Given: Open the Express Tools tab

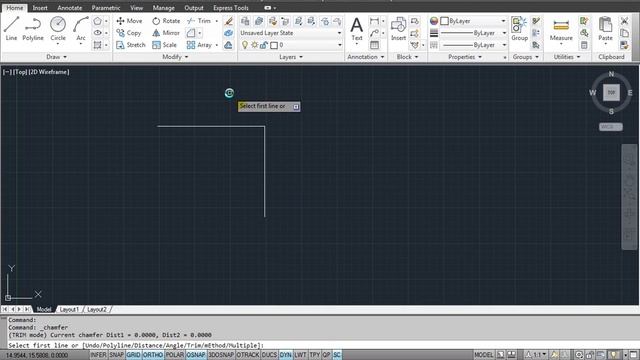Looking at the screenshot, I should pos(231,8).
